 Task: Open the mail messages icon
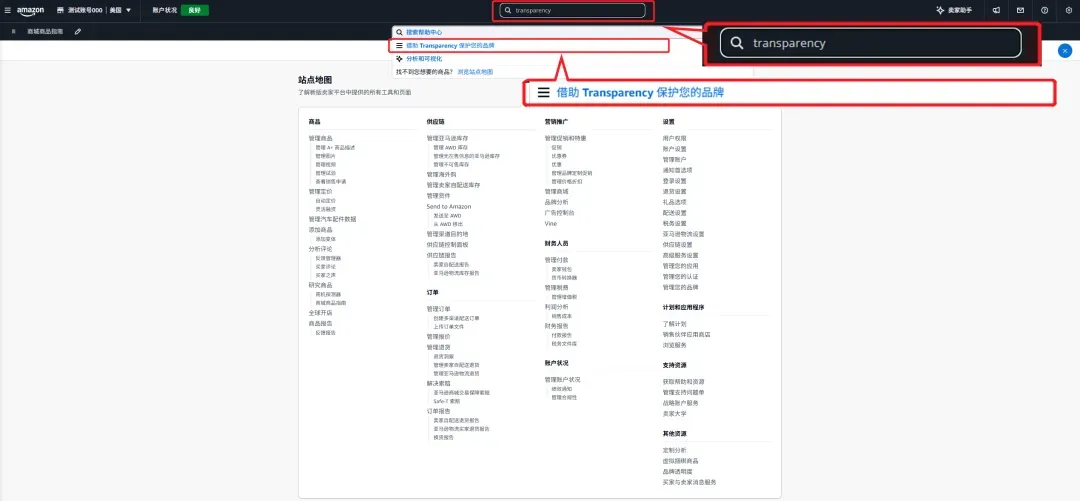pyautogui.click(x=1021, y=10)
